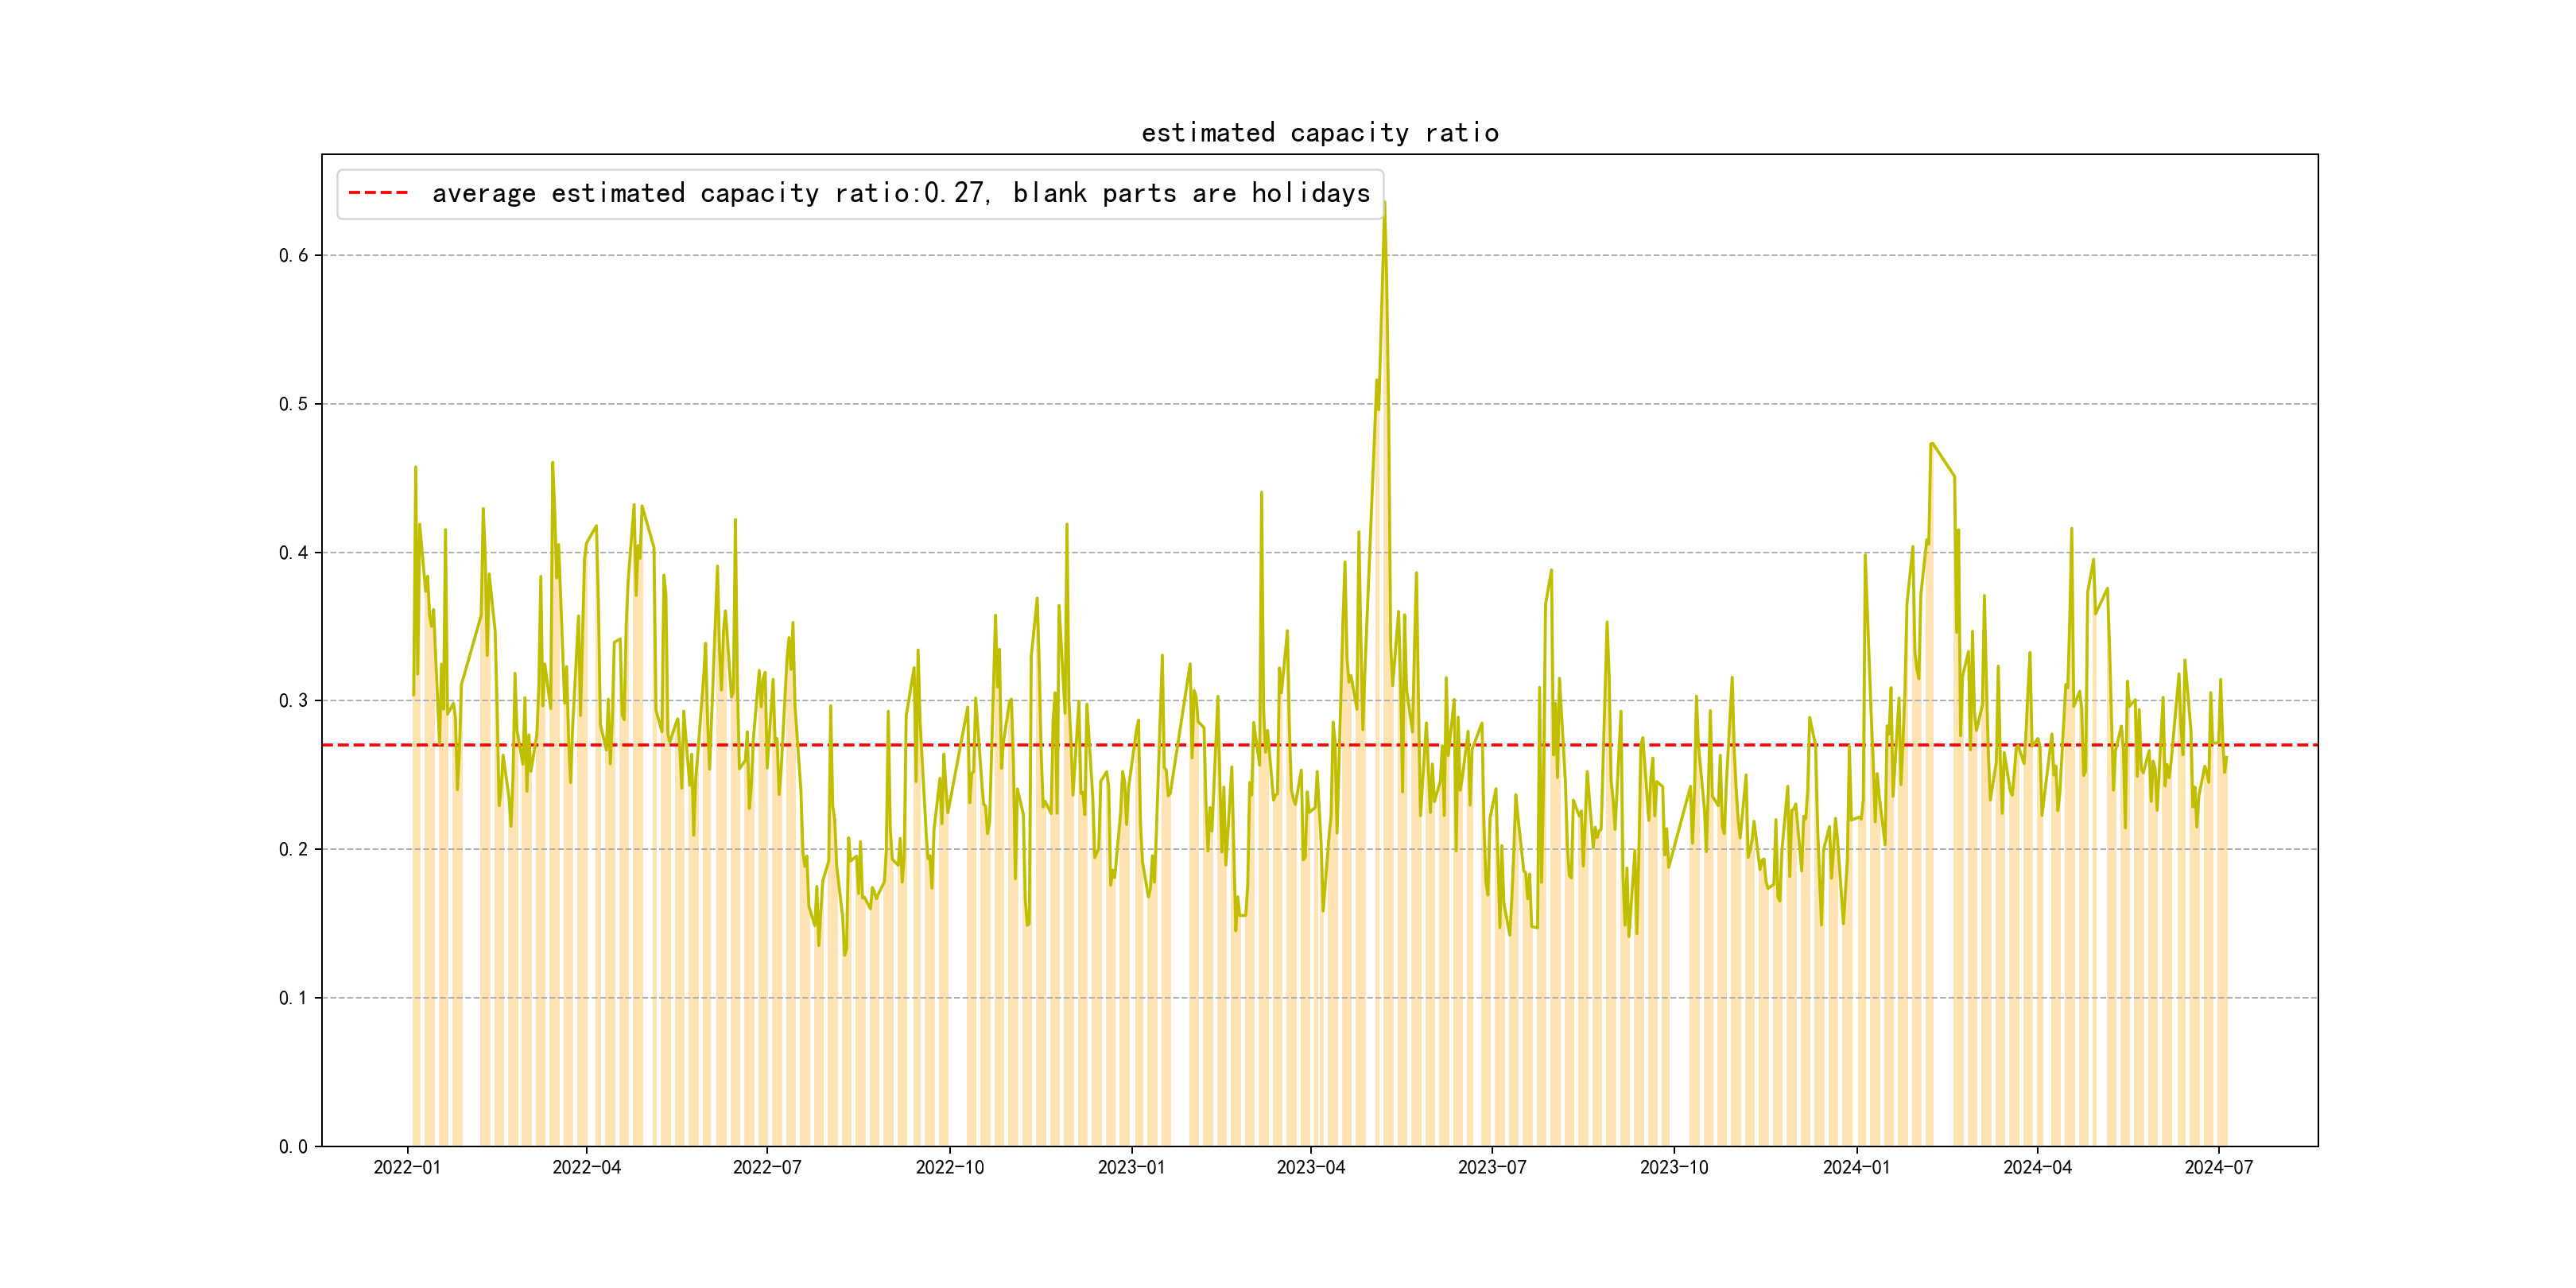The image size is (2576, 1288).
Task: Click the 0.0 y-axis tick label
Action: coord(293,1147)
